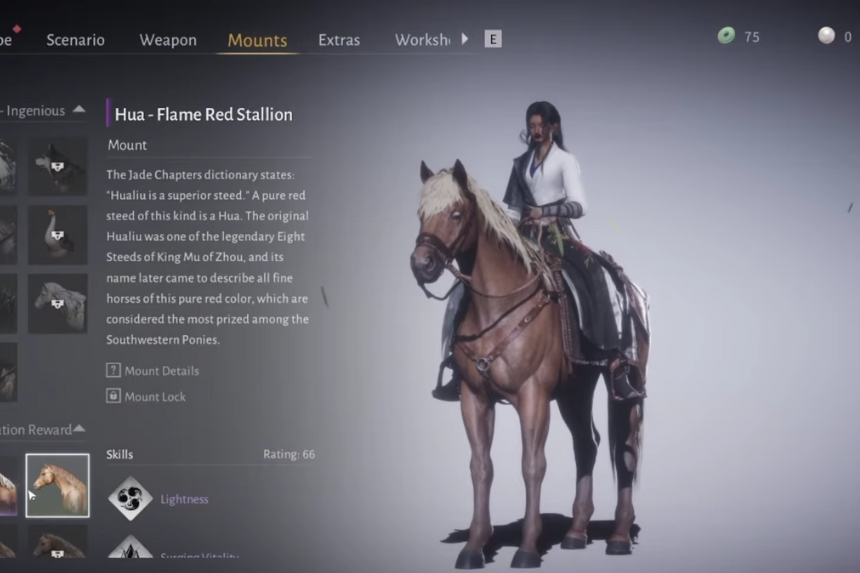Advance tabs with the right arrow
The image size is (860, 573).
(465, 38)
